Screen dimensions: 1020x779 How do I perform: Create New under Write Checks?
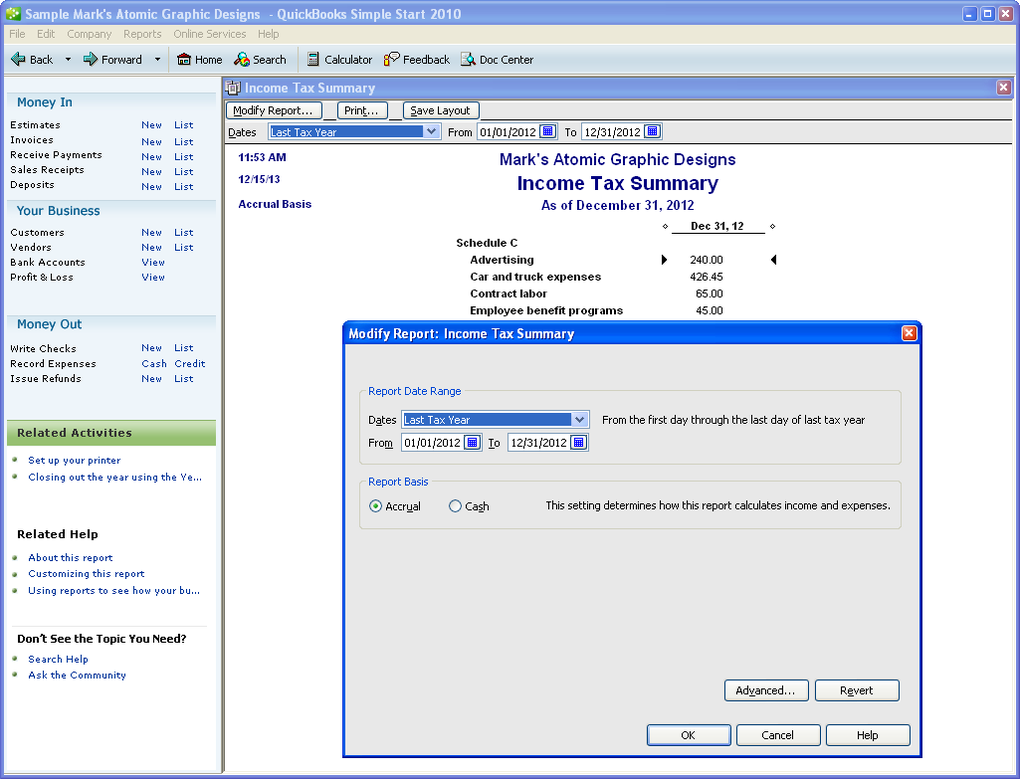pyautogui.click(x=152, y=348)
